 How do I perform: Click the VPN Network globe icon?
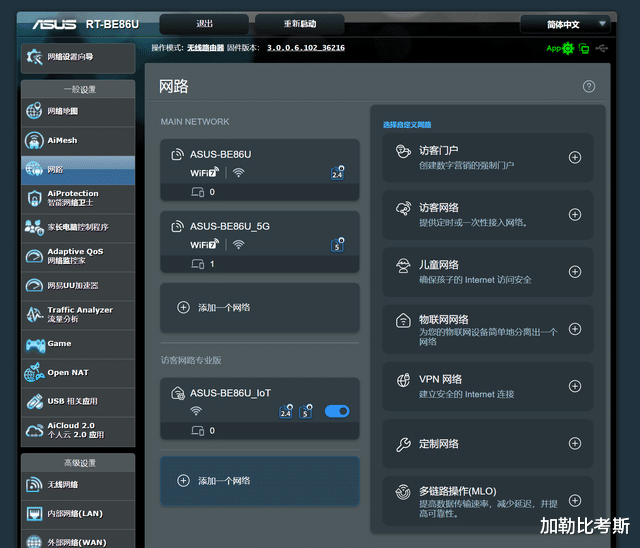403,380
